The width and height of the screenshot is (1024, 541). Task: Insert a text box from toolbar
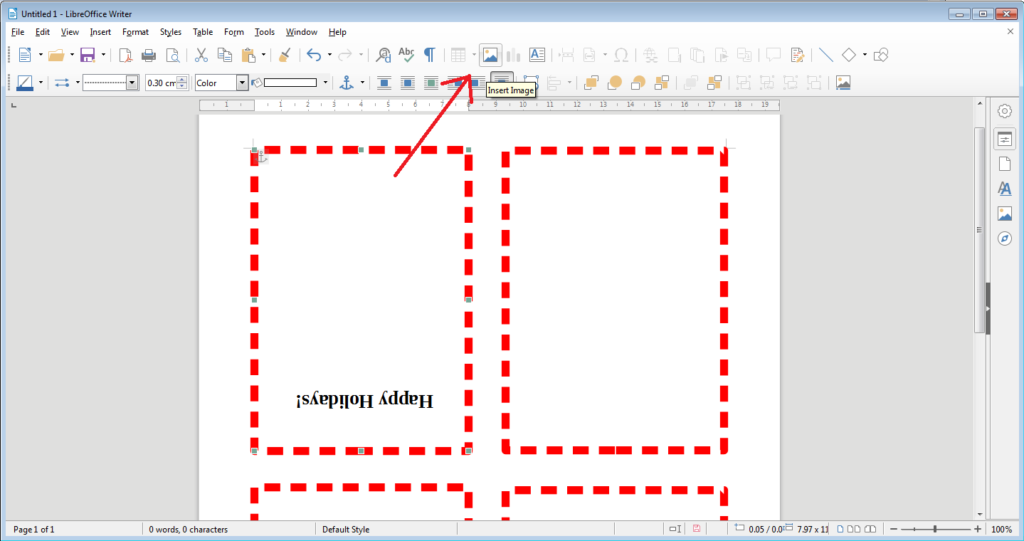tap(537, 55)
